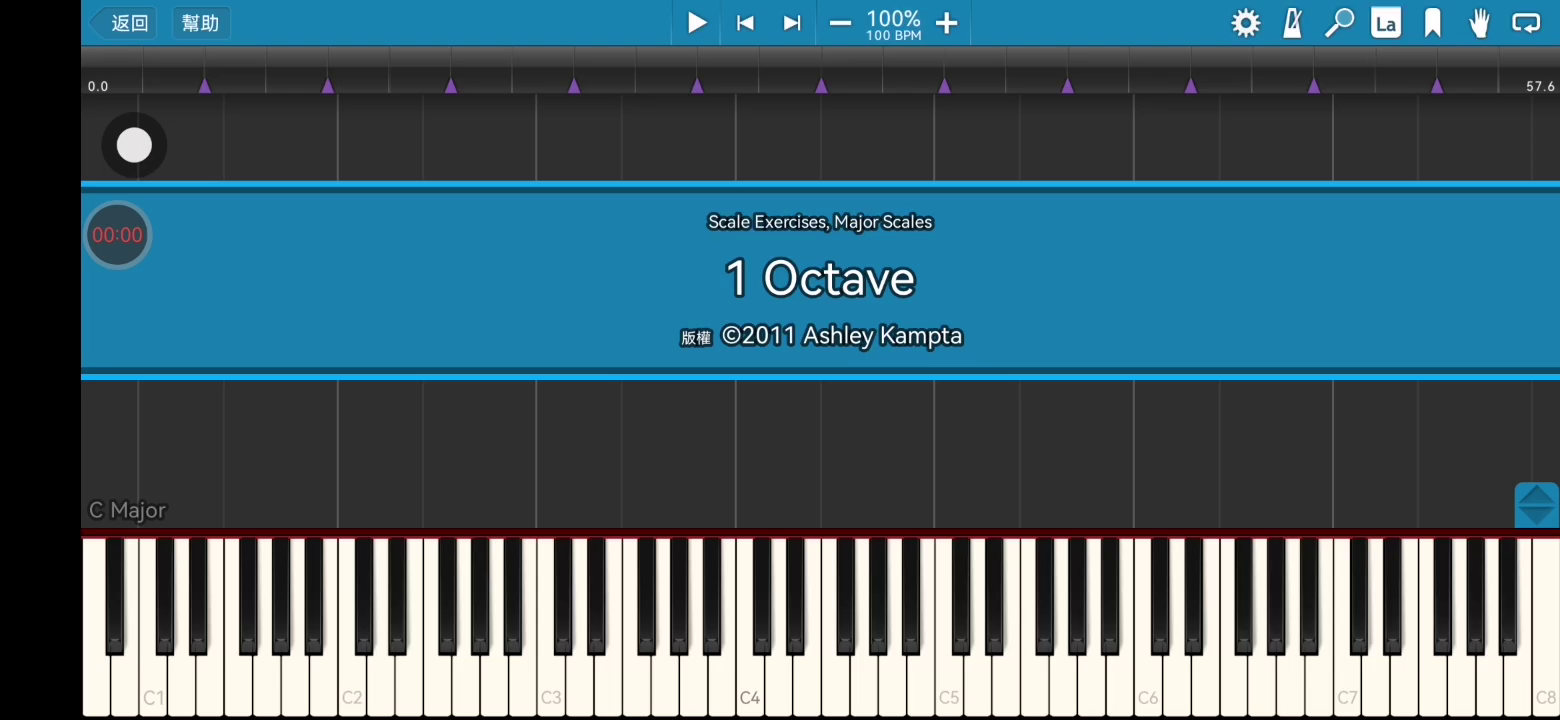Click the first purple timeline marker
This screenshot has height=720, width=1560.
pos(205,86)
